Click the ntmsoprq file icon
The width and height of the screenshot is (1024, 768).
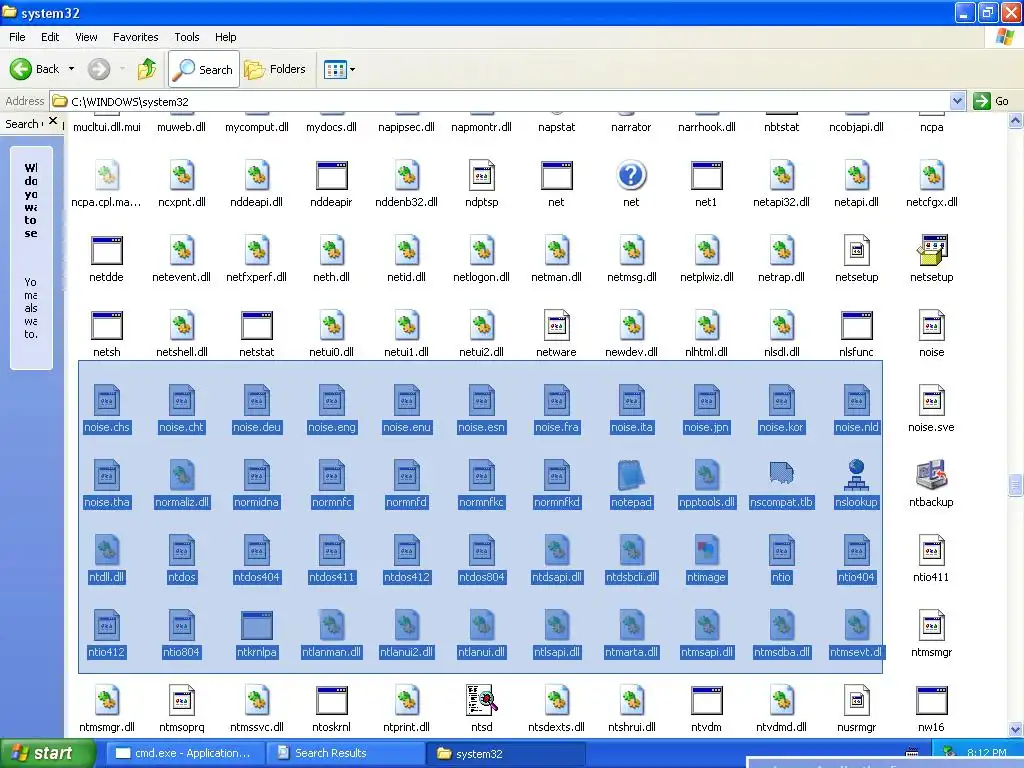coord(182,700)
